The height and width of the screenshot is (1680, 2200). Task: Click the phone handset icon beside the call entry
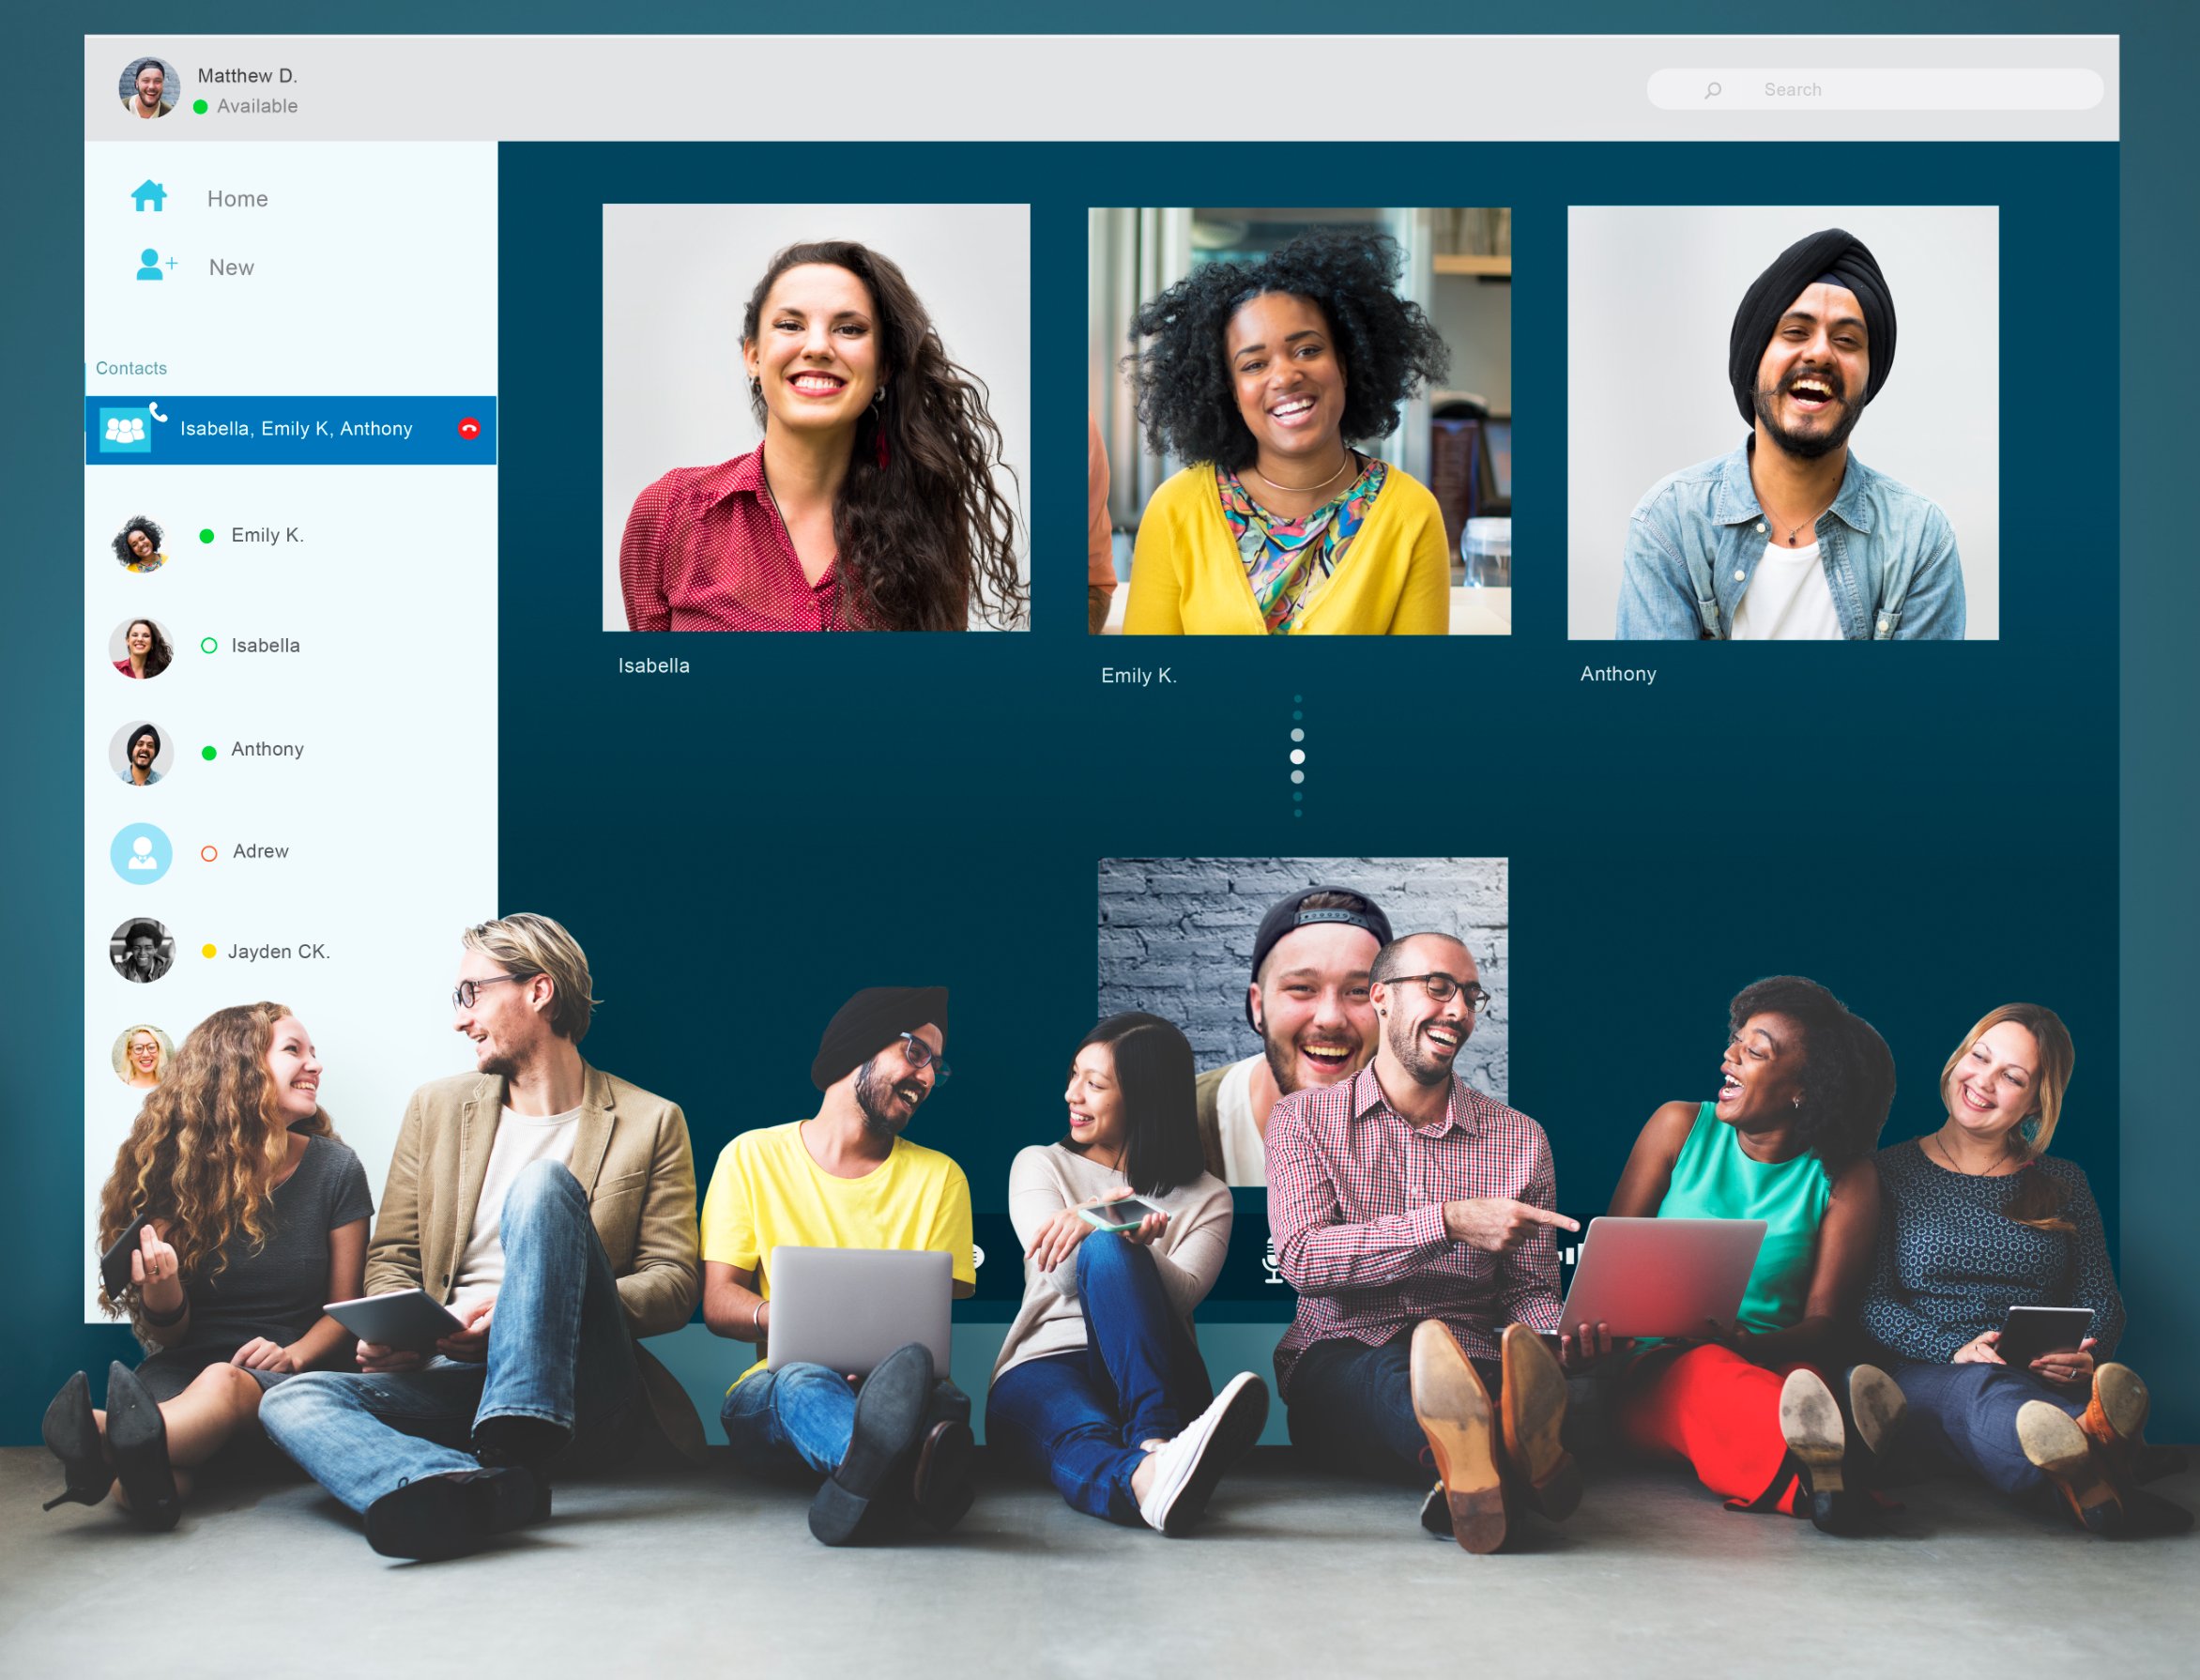(x=160, y=413)
